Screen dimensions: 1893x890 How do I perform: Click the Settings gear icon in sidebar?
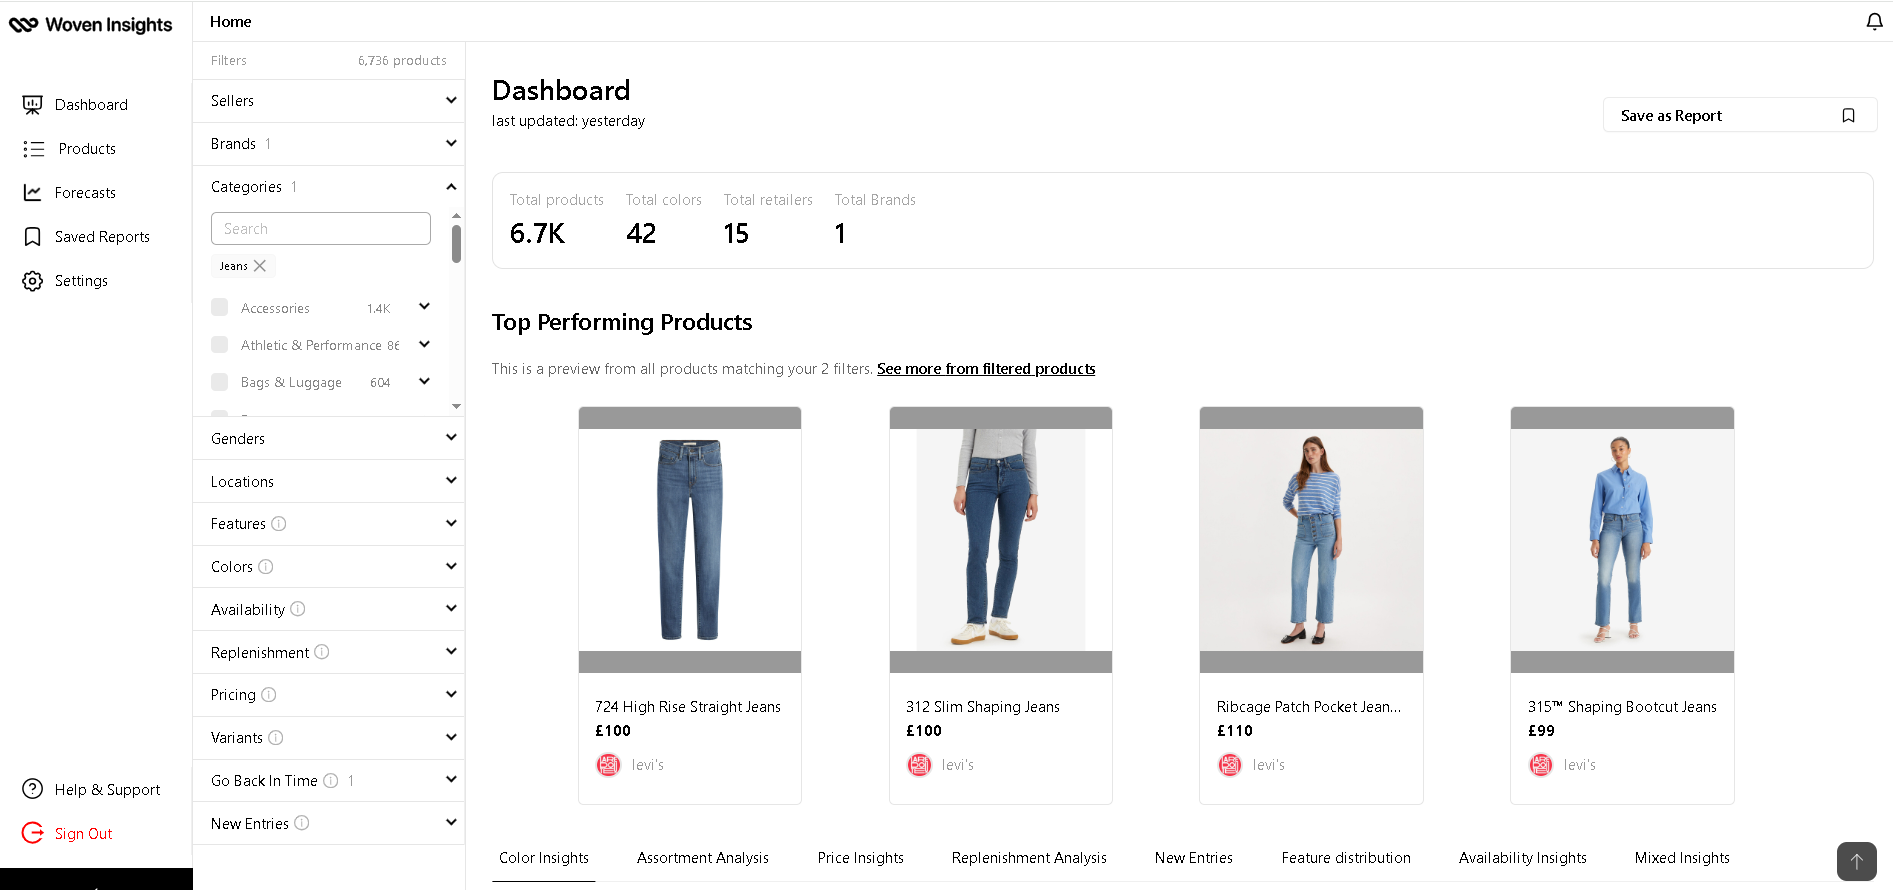tap(33, 280)
